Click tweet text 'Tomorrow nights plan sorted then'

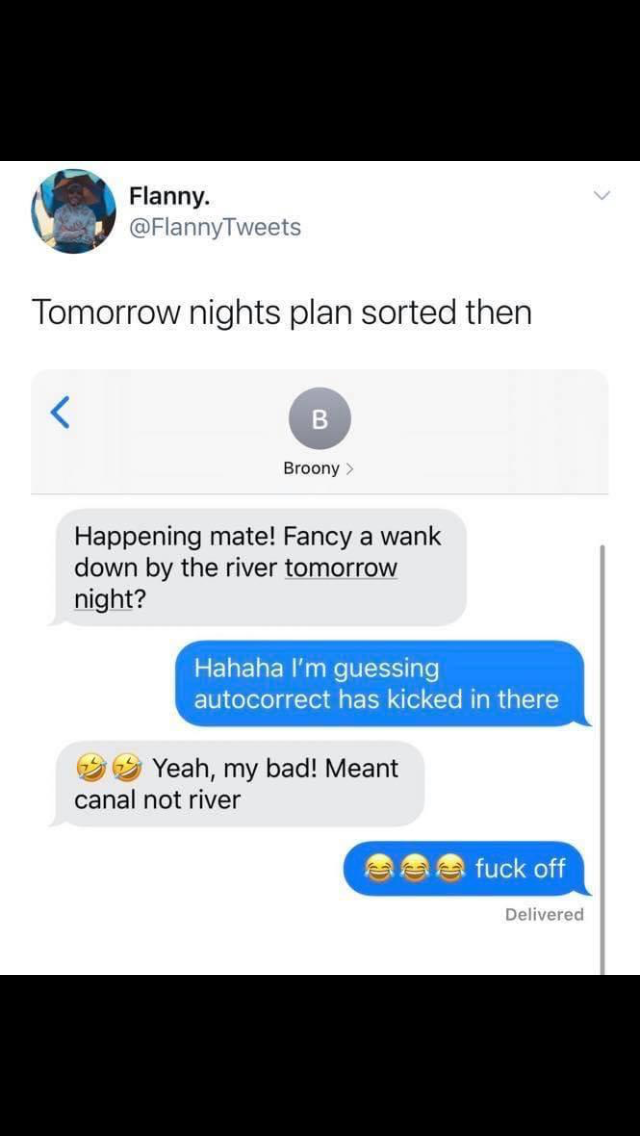(x=282, y=312)
